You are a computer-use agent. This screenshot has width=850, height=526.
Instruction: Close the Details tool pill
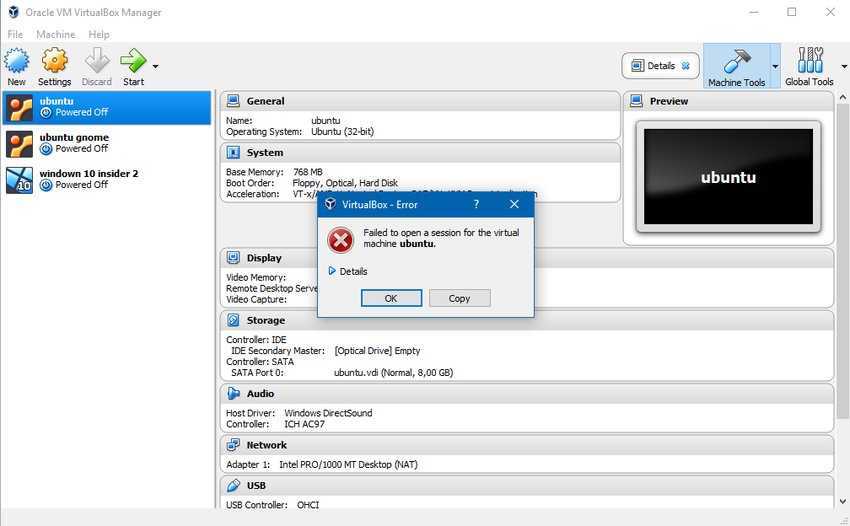[686, 66]
